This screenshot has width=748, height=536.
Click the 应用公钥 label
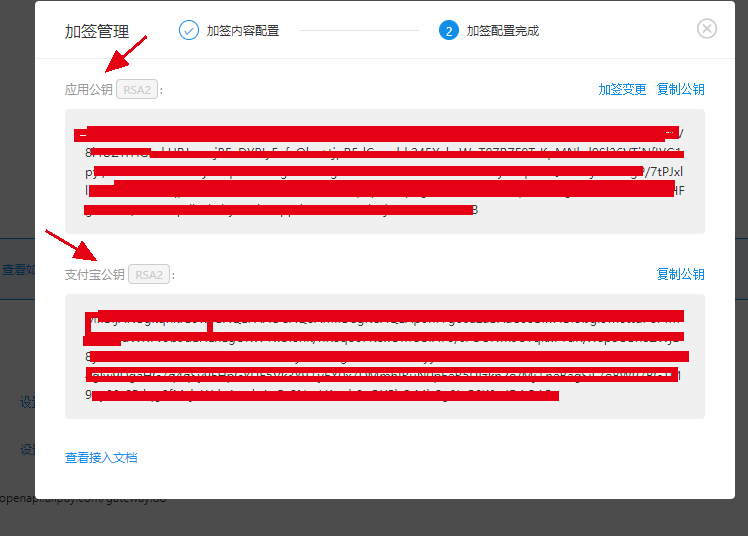(x=89, y=90)
